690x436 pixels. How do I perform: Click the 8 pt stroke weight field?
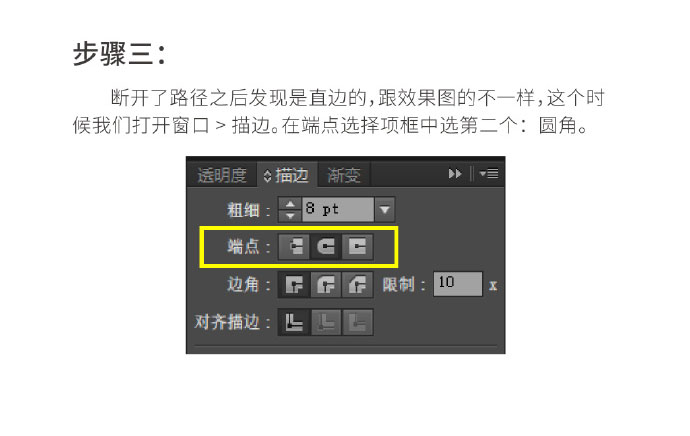coord(338,210)
